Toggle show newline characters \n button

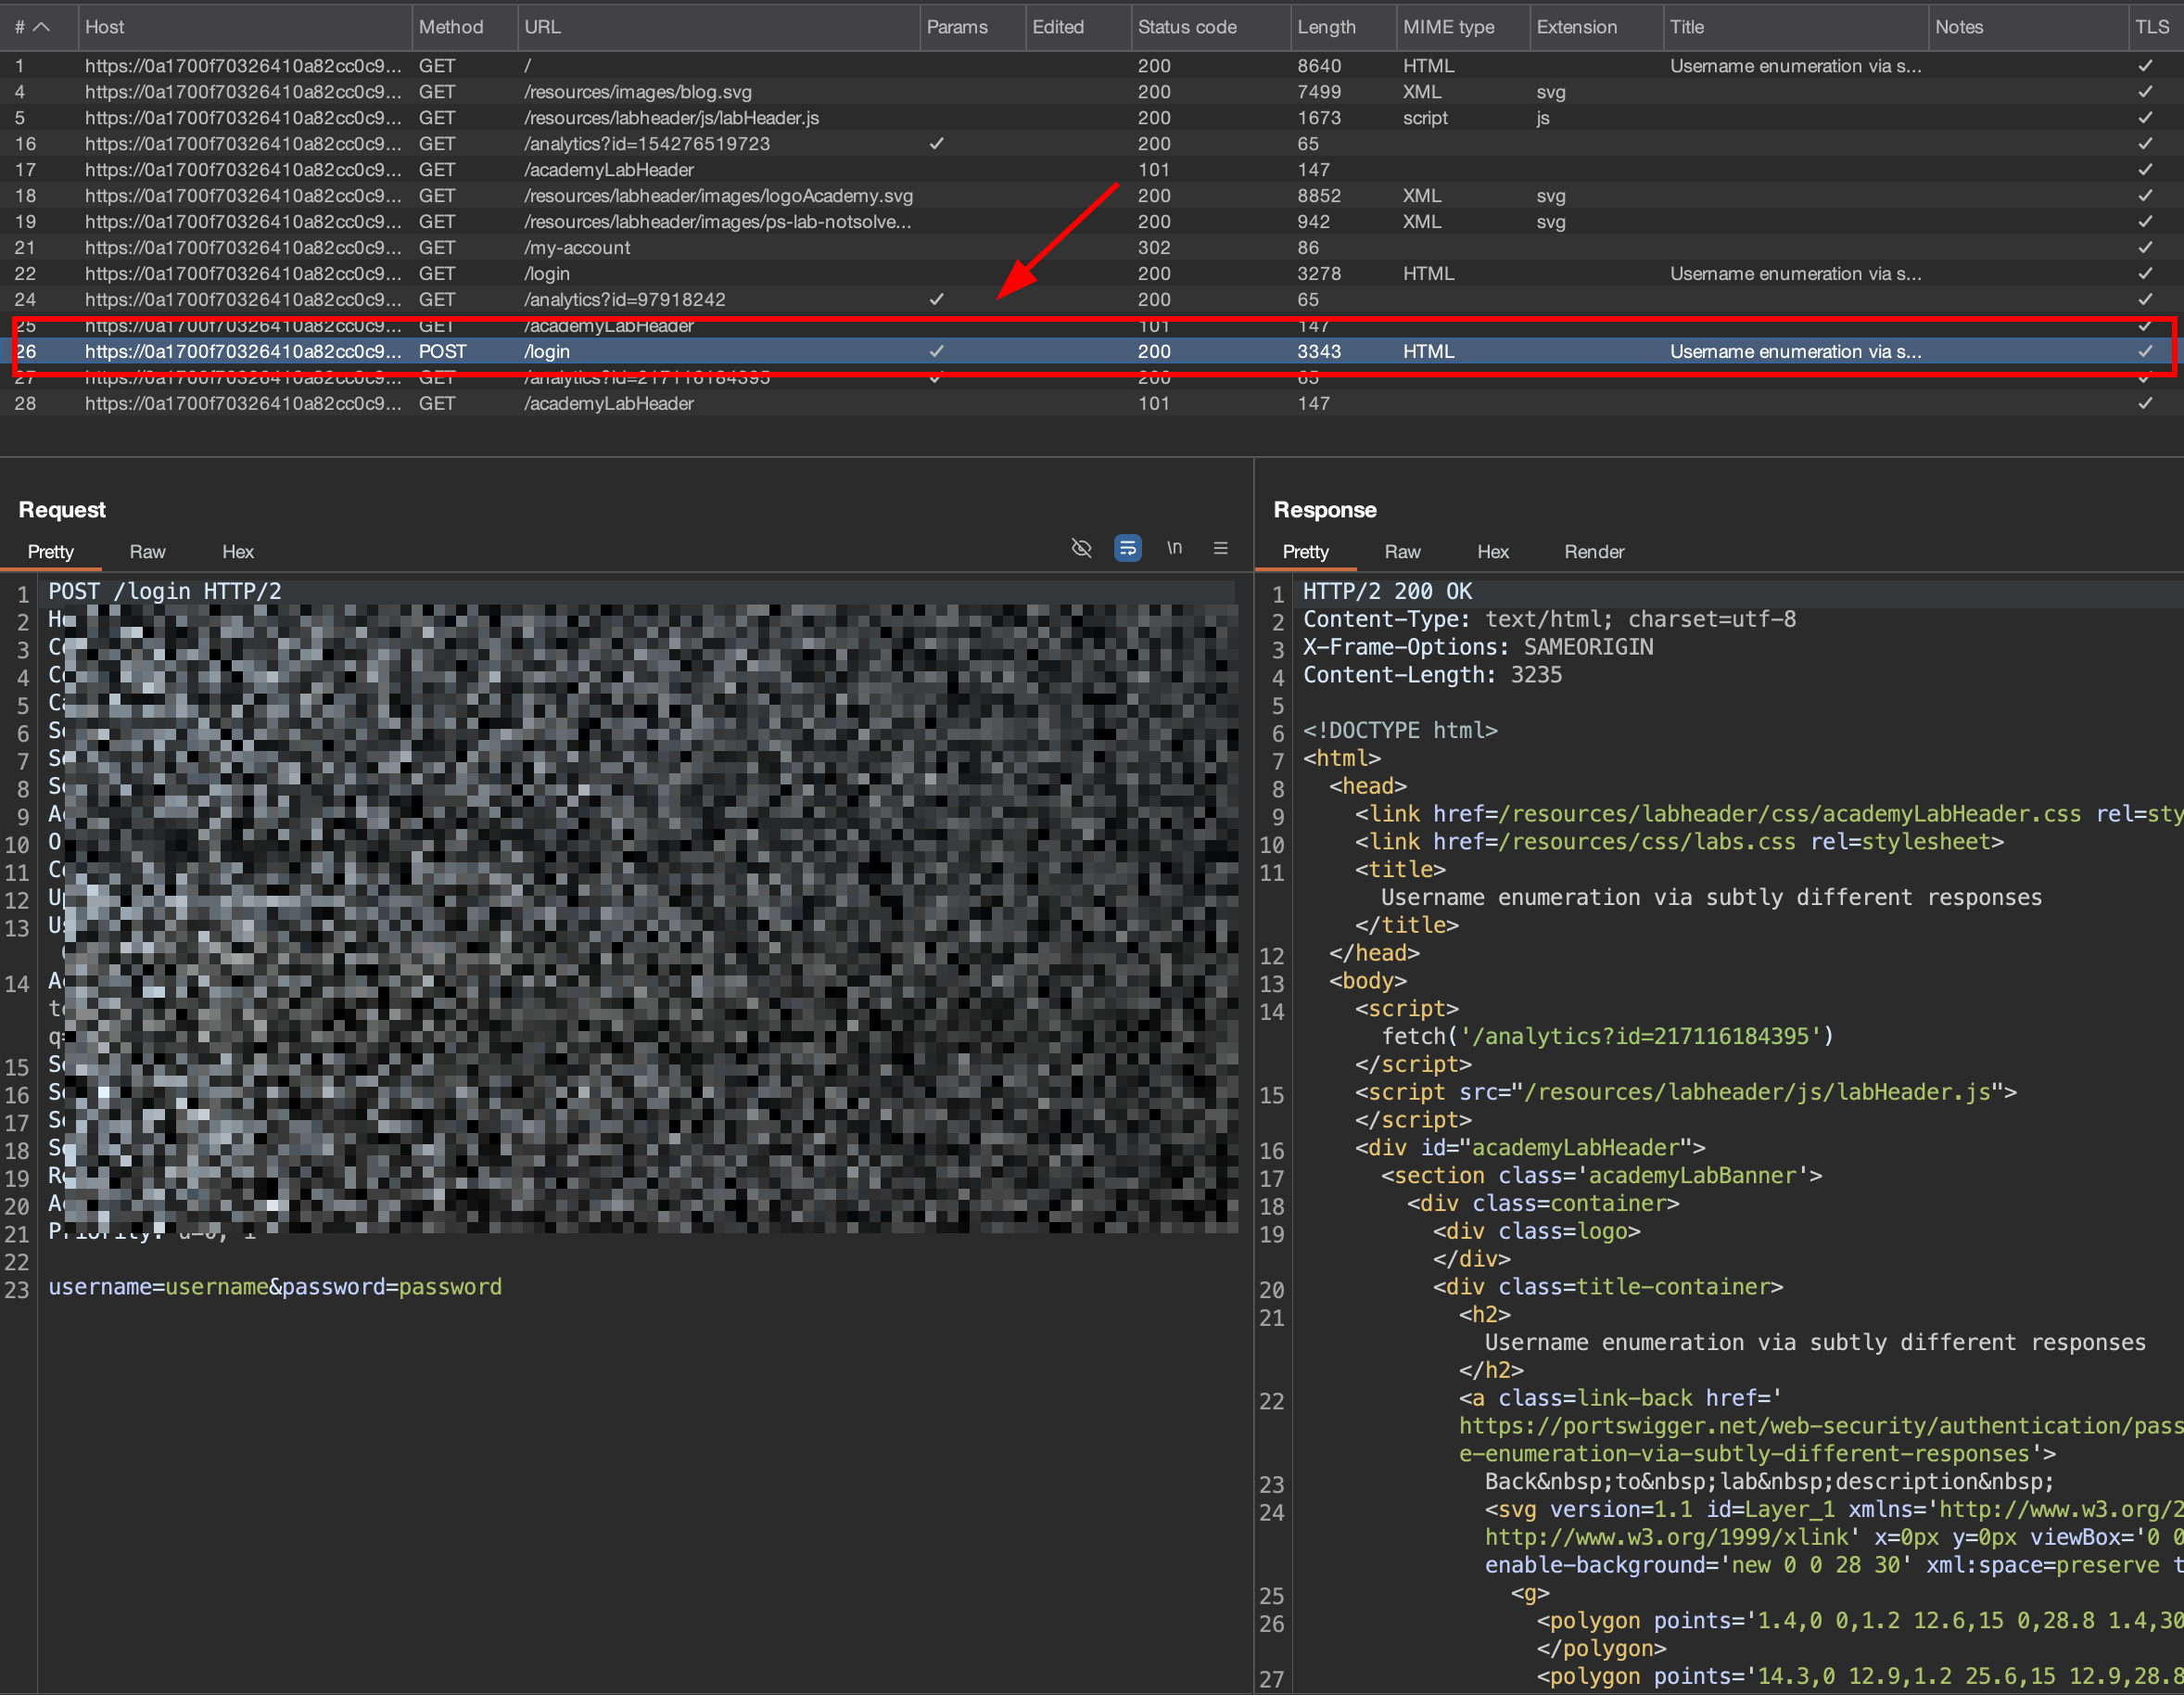pos(1174,548)
